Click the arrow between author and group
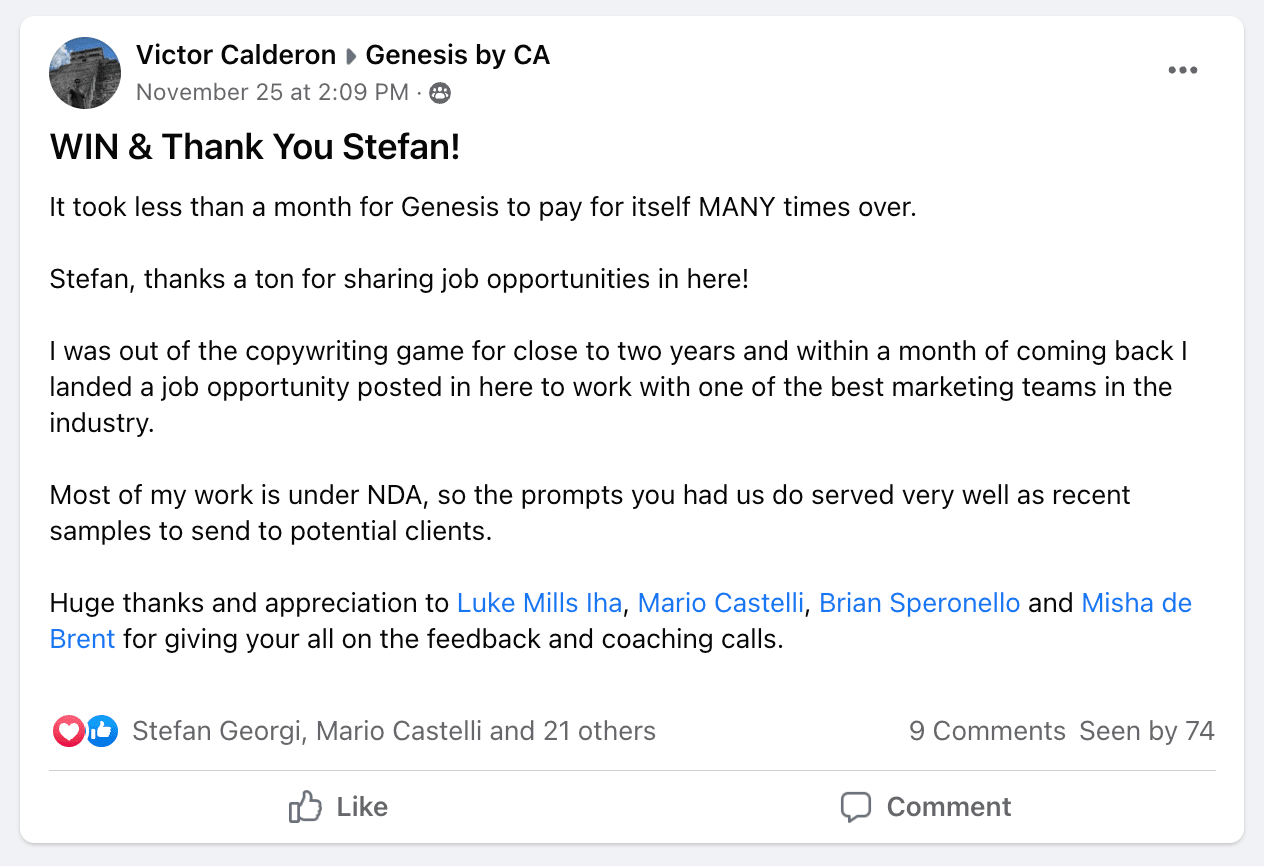 point(351,56)
